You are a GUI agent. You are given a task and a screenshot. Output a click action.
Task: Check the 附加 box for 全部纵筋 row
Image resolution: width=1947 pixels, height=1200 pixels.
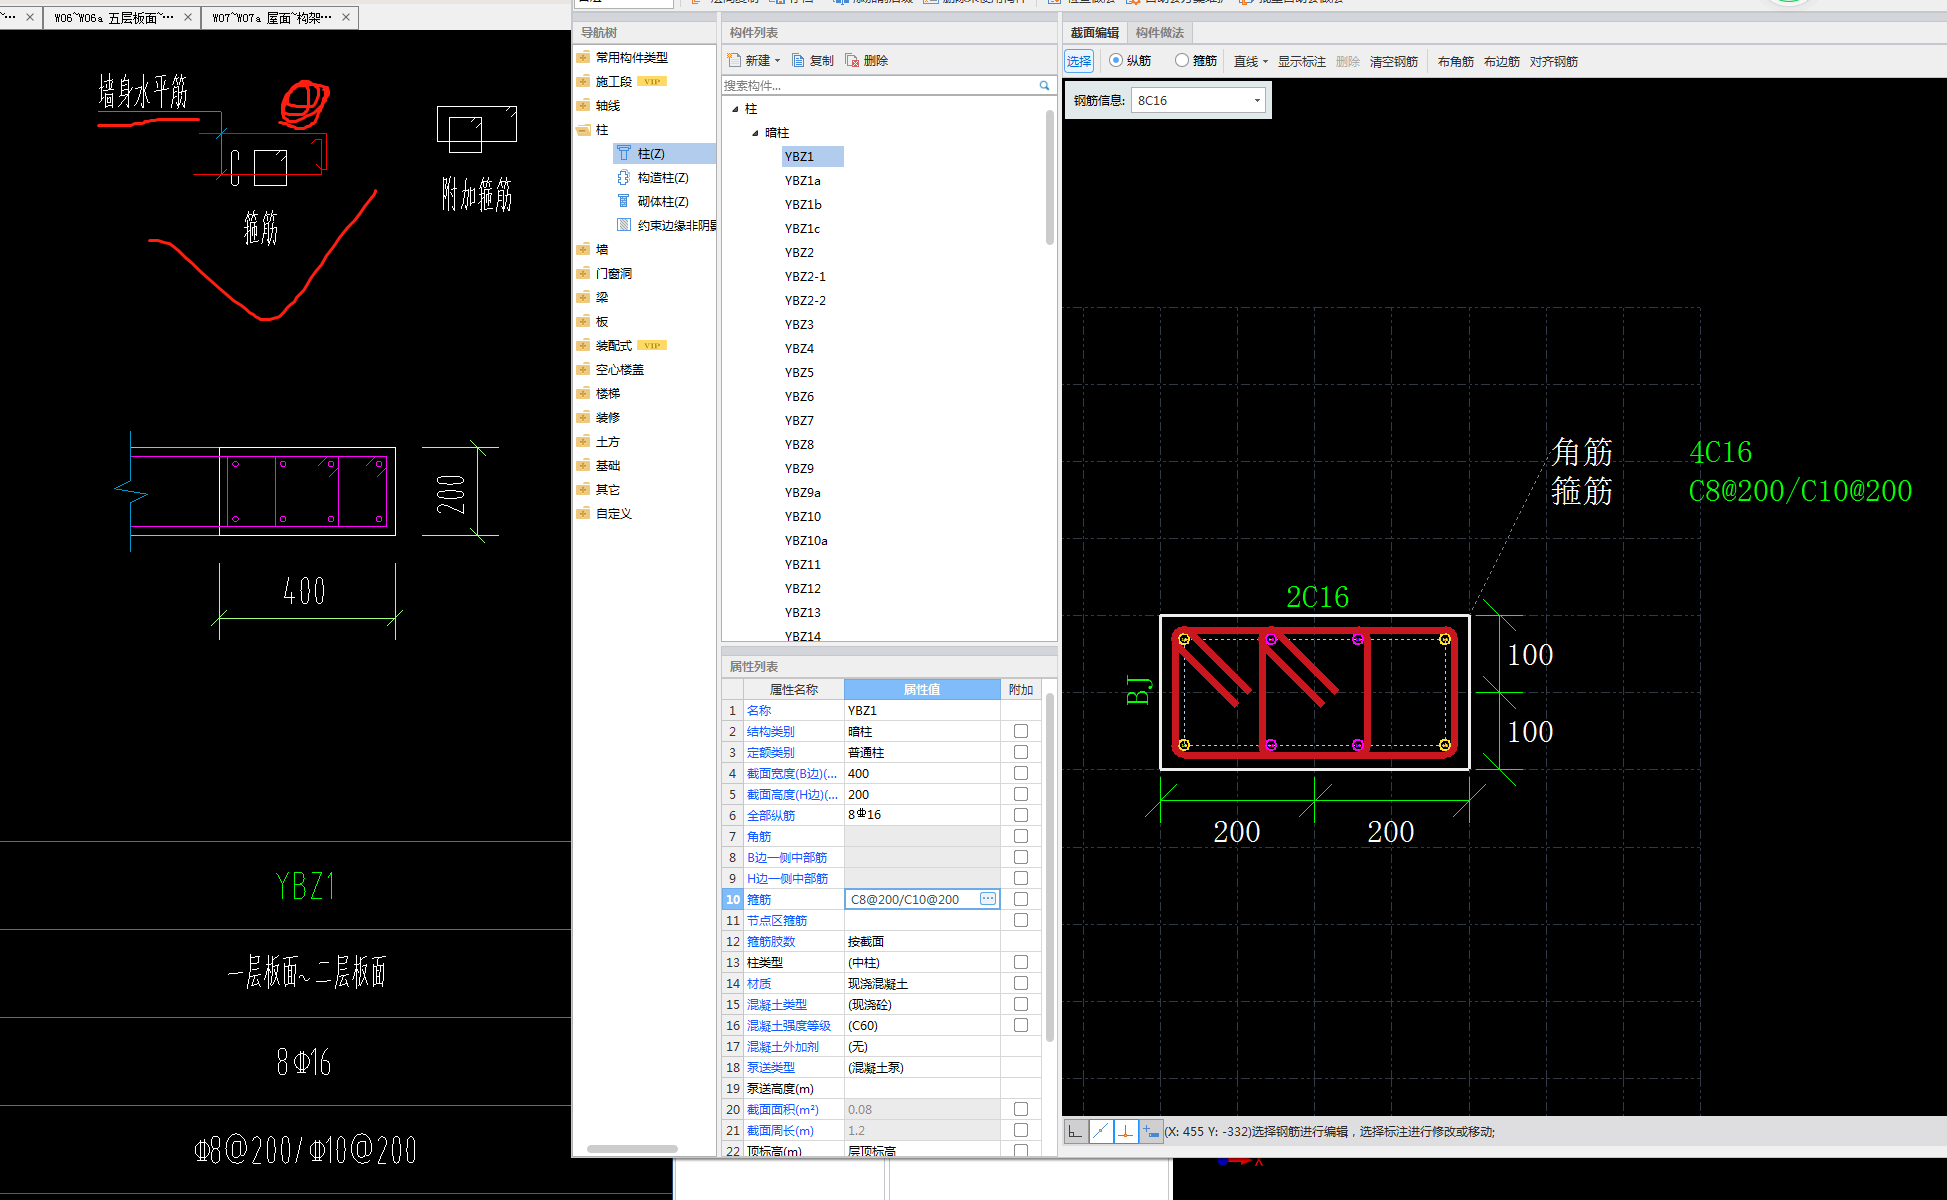coord(1021,815)
